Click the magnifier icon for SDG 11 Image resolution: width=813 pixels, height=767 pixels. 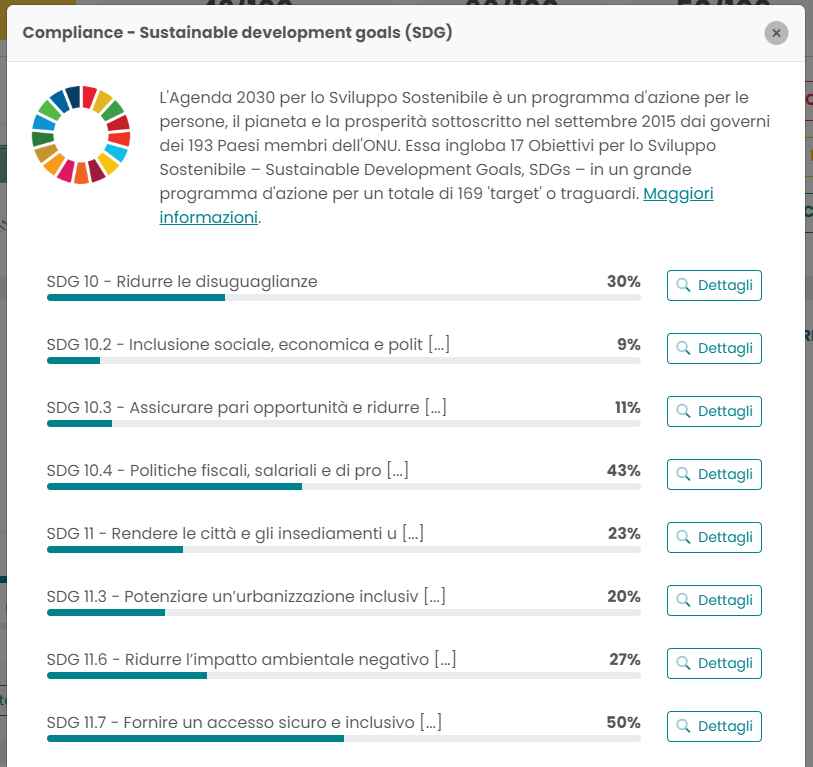[684, 537]
